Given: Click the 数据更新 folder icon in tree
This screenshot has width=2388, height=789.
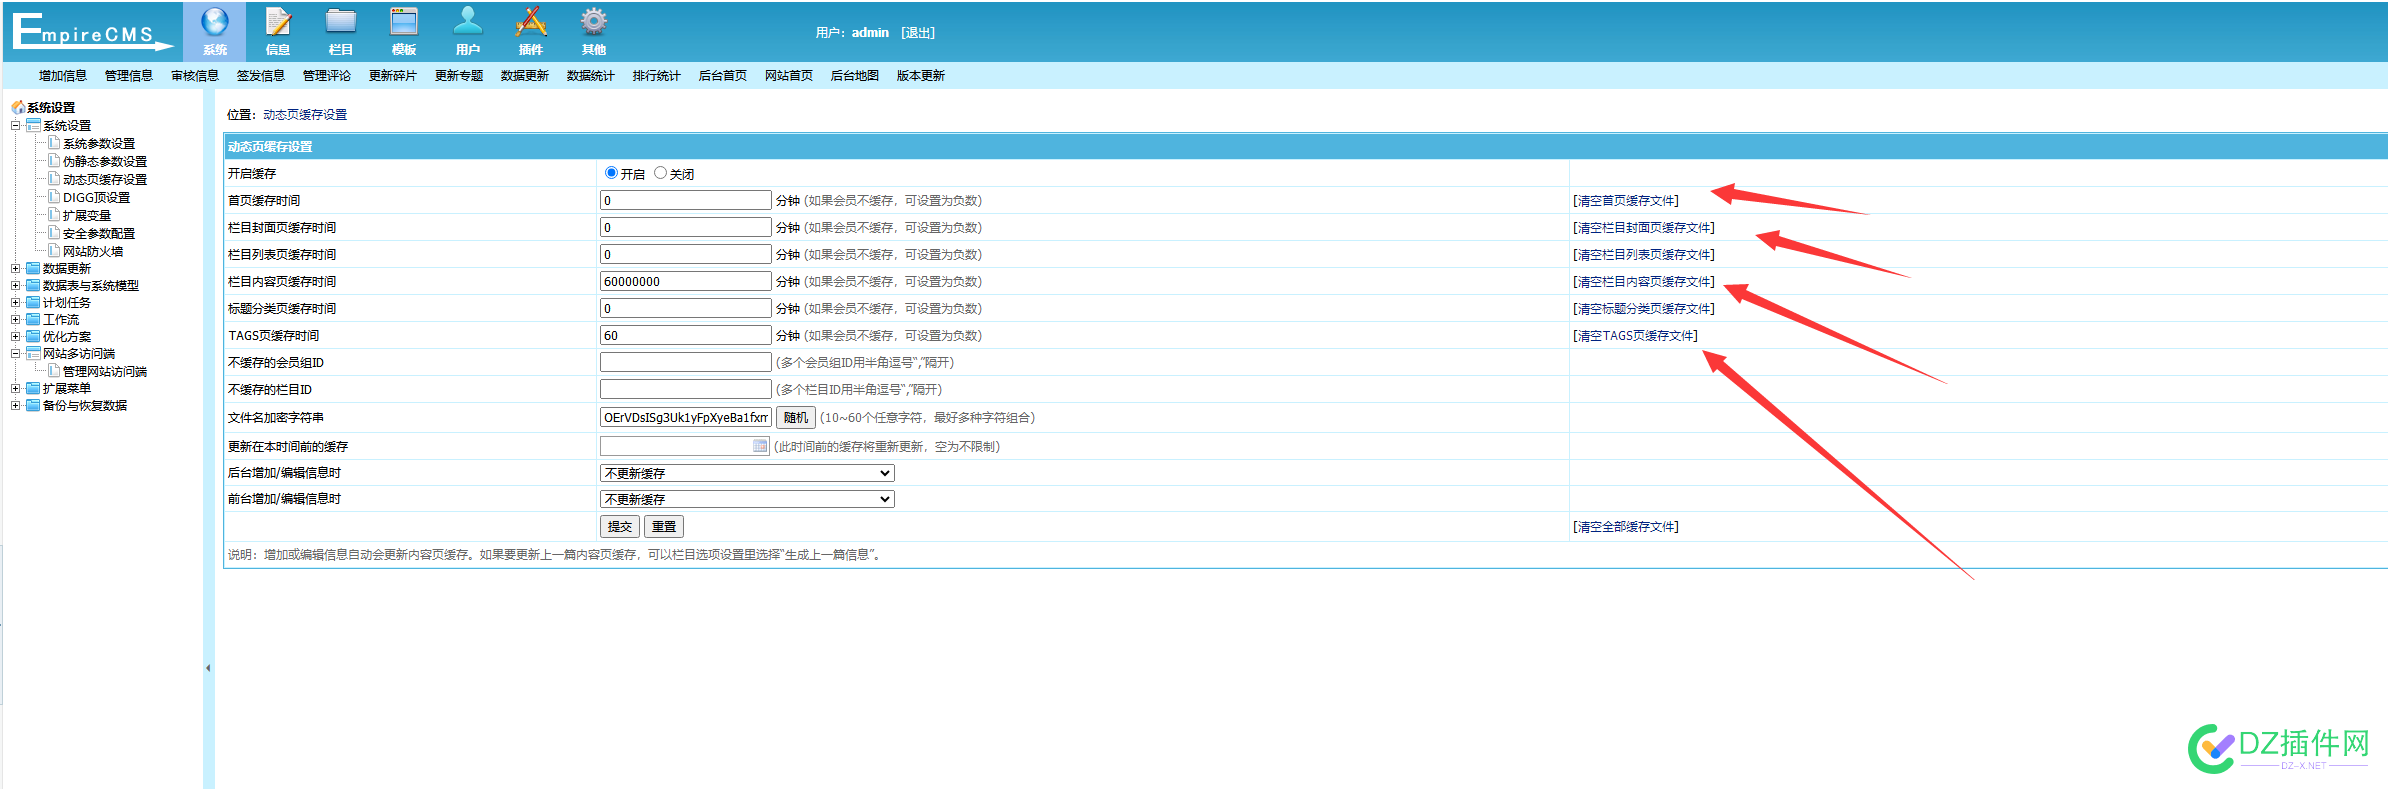Looking at the screenshot, I should (x=33, y=268).
